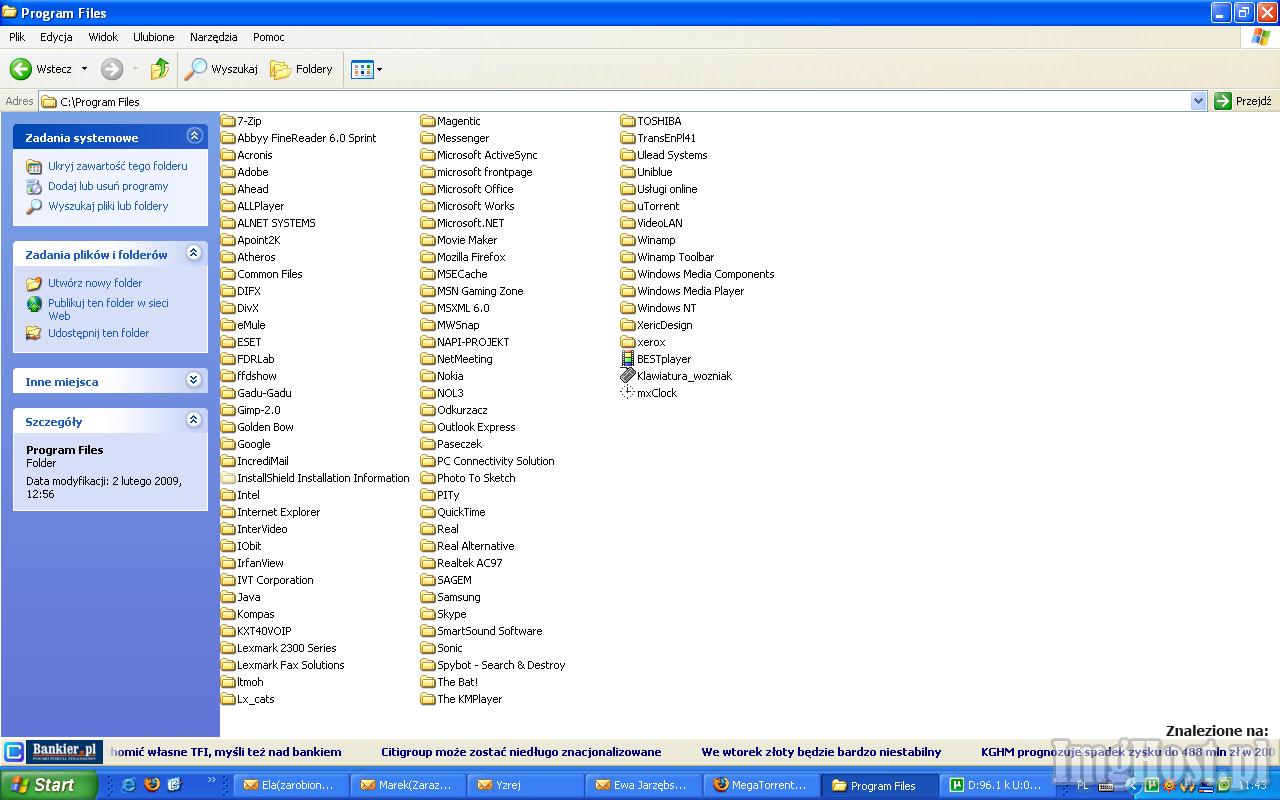Open the Ulubione menu
Viewport: 1280px width, 800px height.
click(x=153, y=37)
